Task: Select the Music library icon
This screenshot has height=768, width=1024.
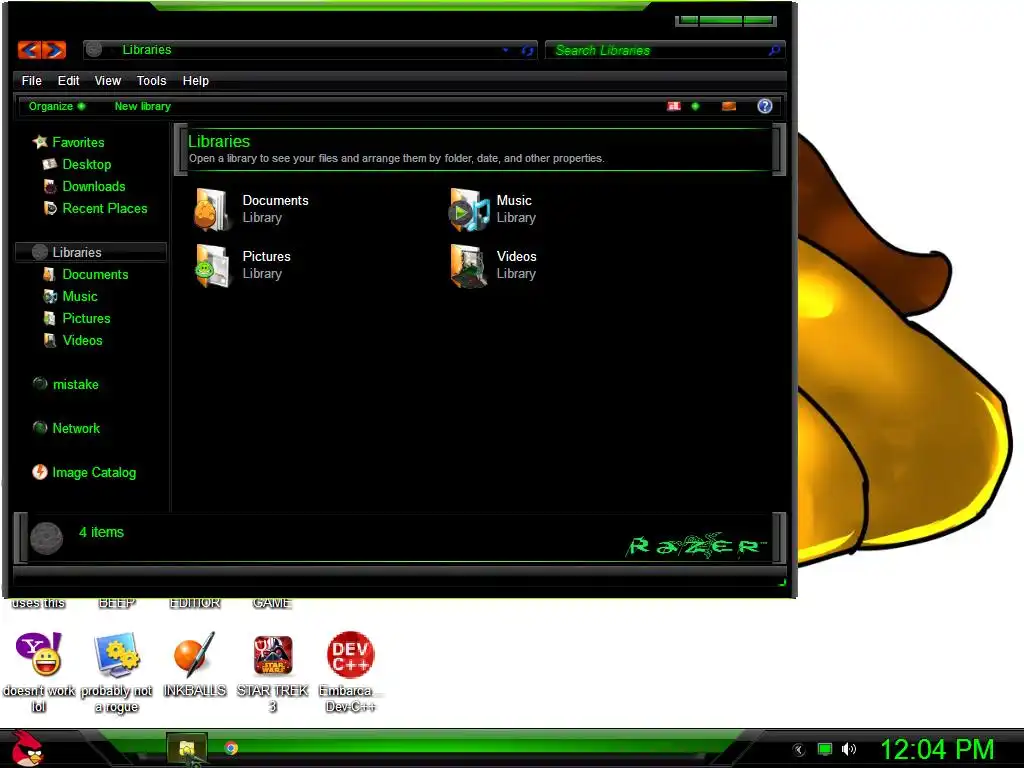Action: coord(468,209)
